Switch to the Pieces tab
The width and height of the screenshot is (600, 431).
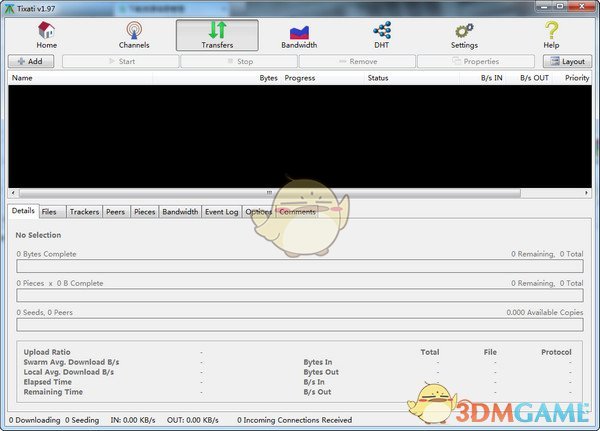tap(144, 212)
